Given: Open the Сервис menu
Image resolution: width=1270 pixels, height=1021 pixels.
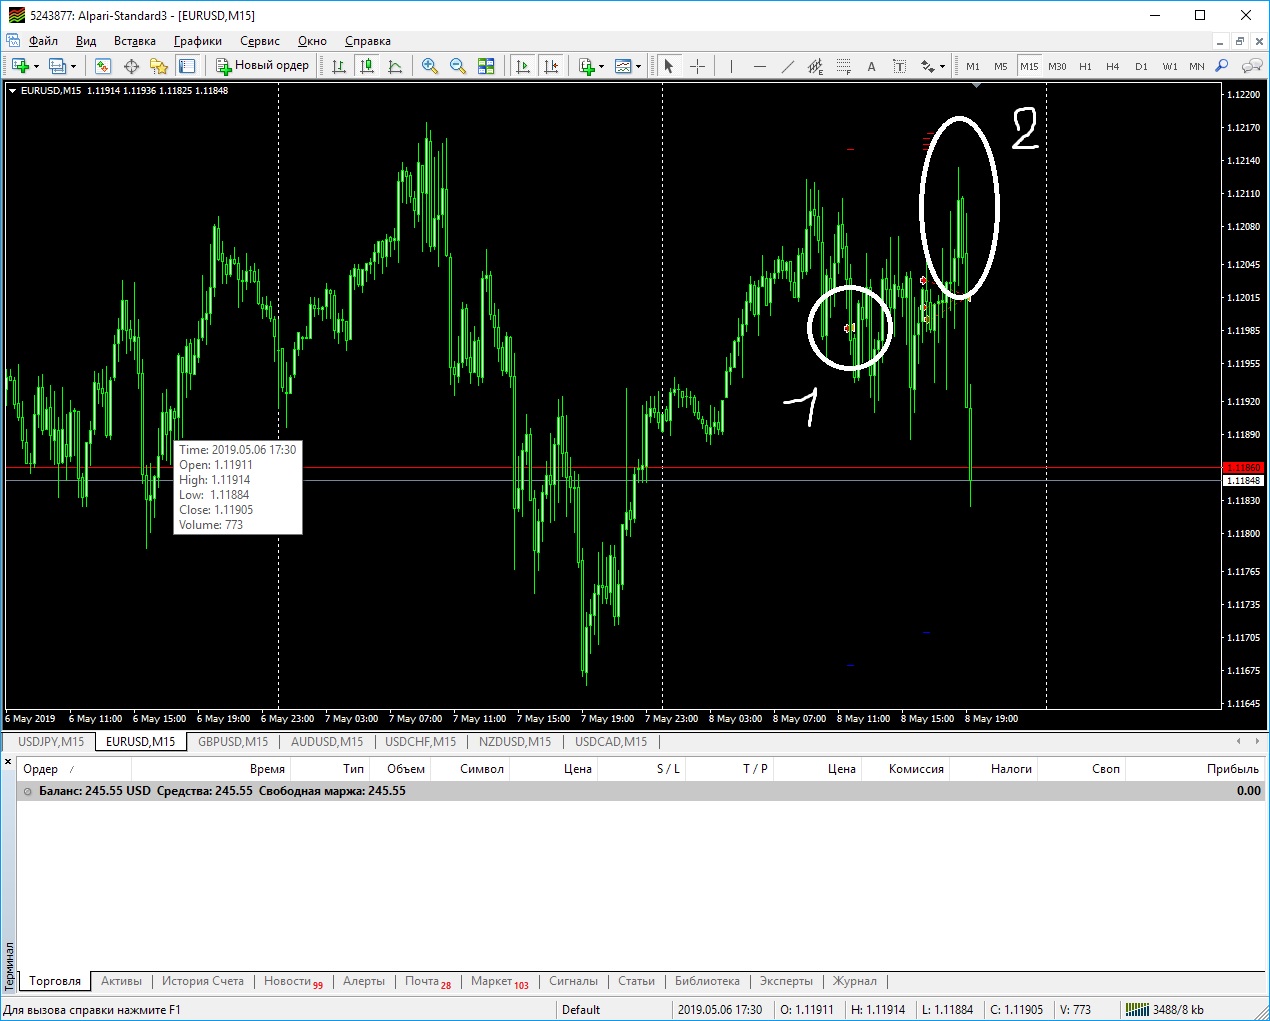Looking at the screenshot, I should click(x=260, y=41).
